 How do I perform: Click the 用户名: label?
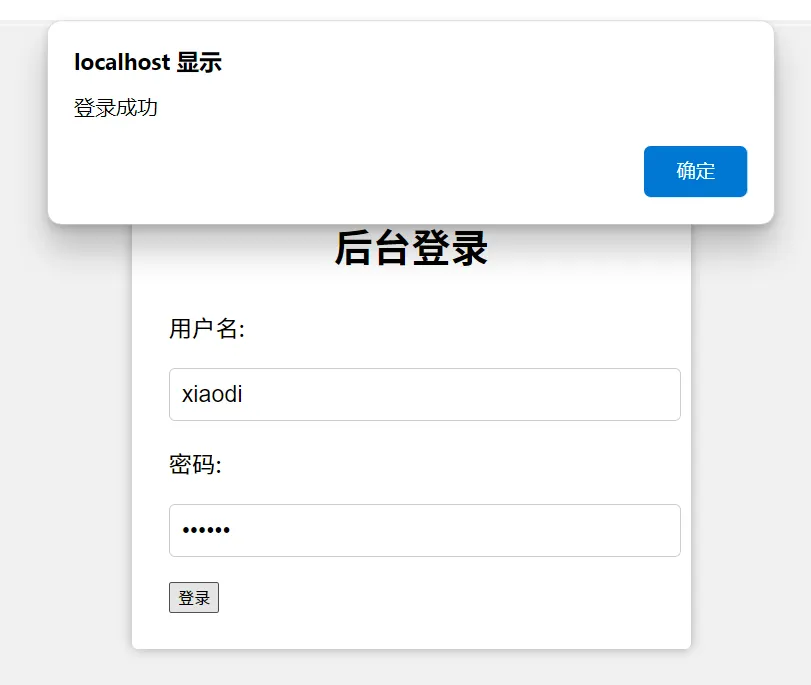[207, 329]
